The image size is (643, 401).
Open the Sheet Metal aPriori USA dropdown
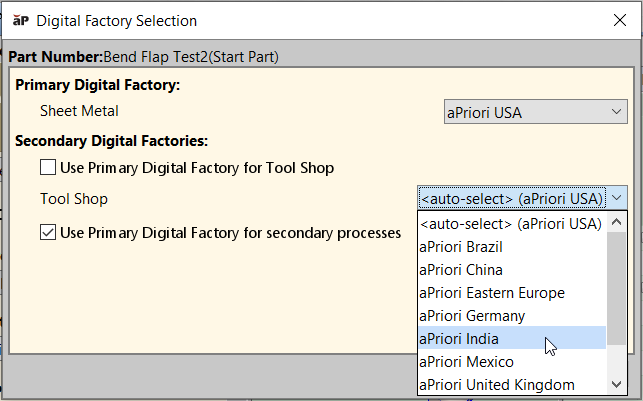(535, 112)
